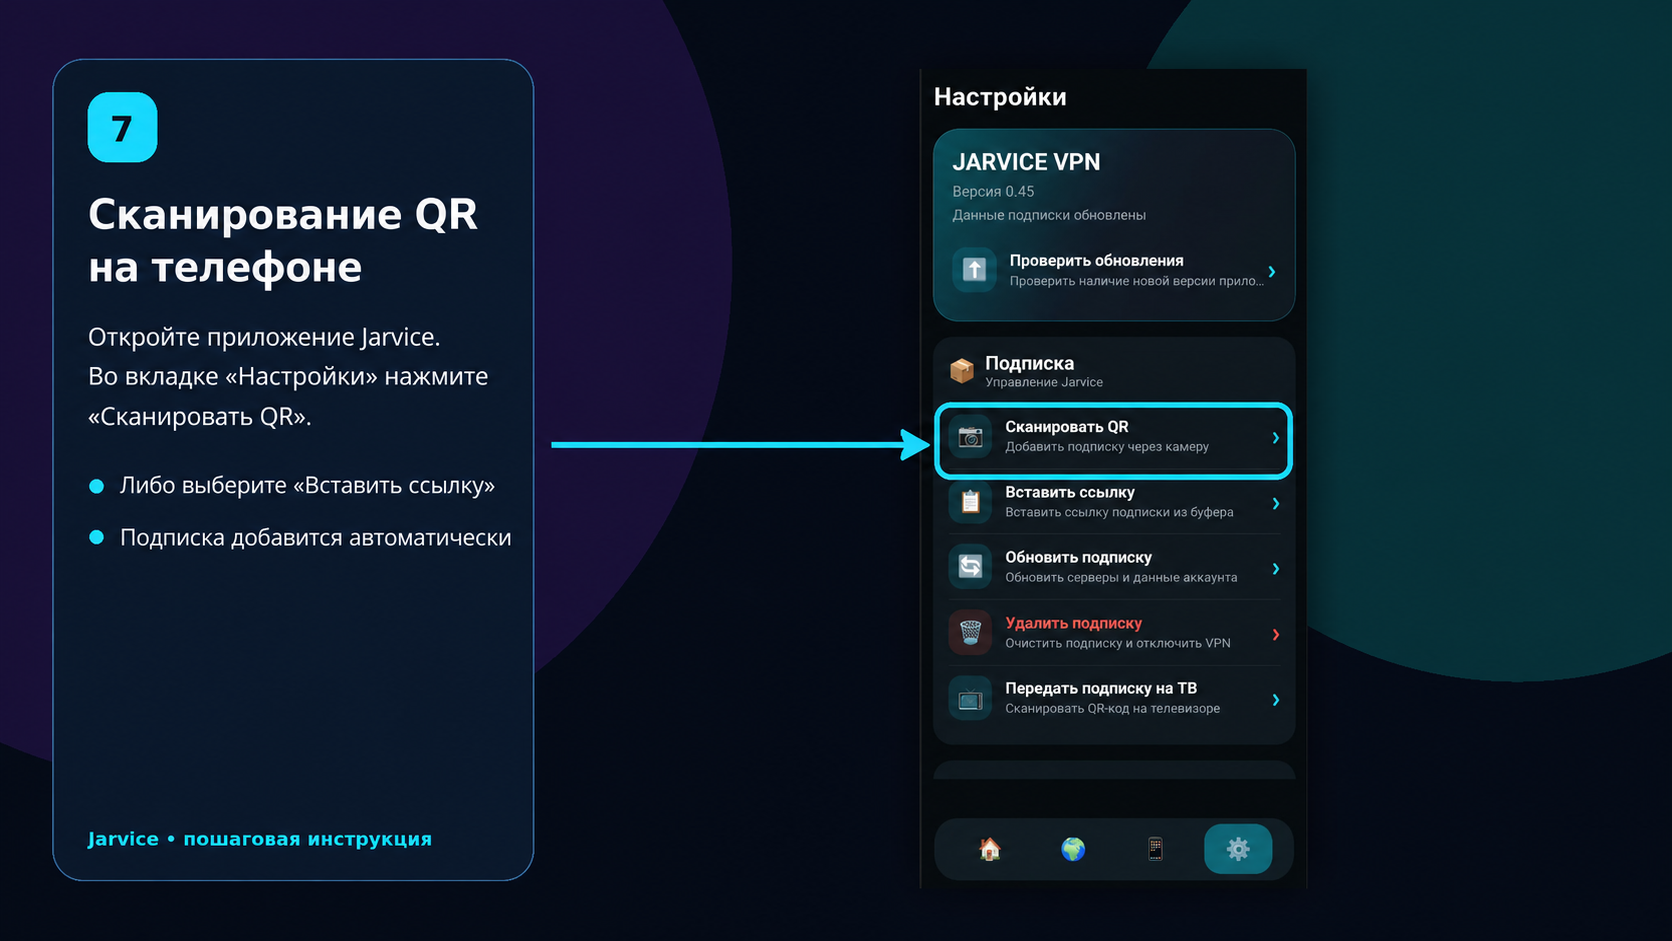The image size is (1672, 941).
Task: Click bullet Подписка добавится автоматически
Action: [315, 538]
